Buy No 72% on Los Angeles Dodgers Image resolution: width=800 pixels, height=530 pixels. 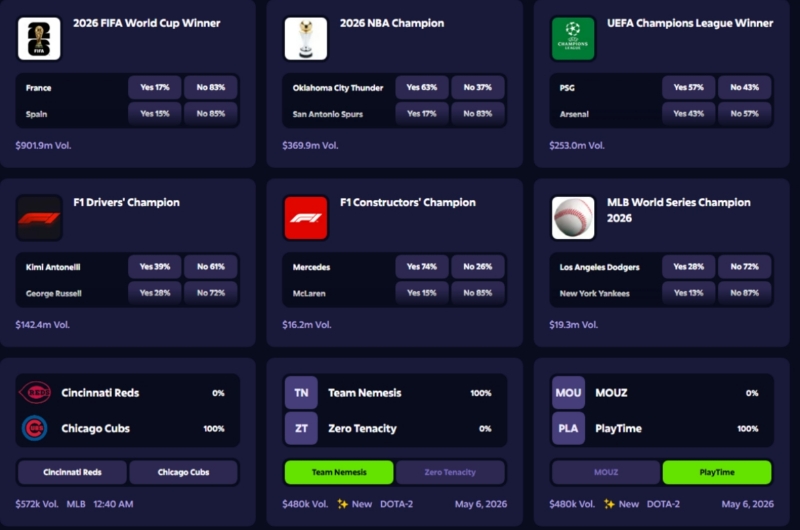pos(744,266)
